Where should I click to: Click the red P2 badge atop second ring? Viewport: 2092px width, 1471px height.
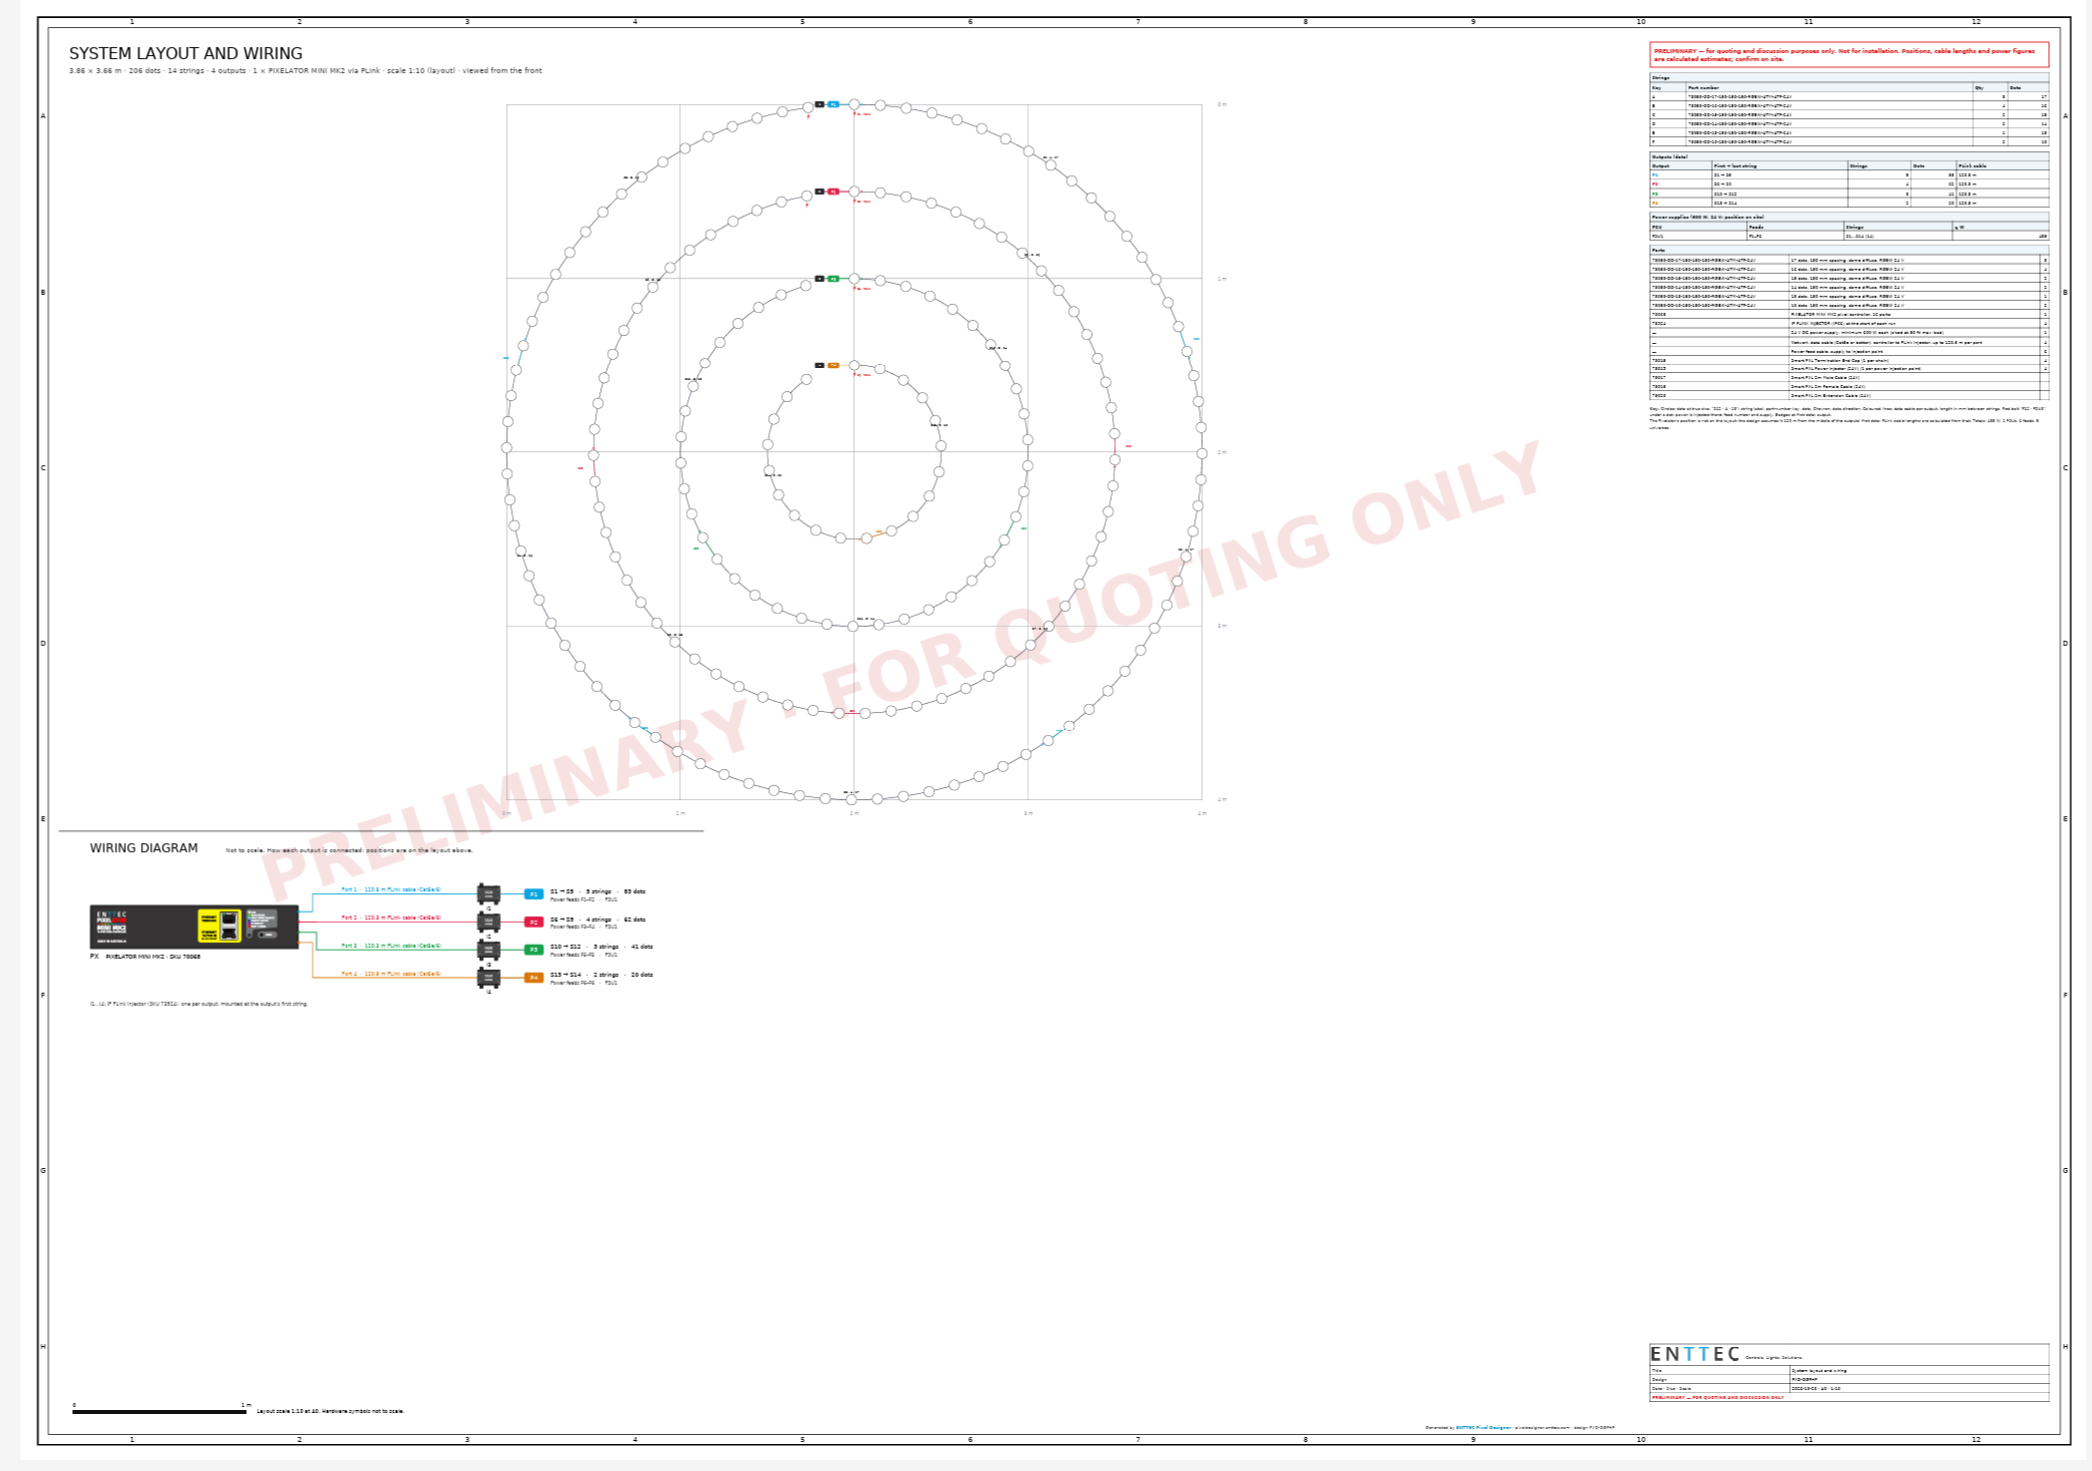click(x=833, y=192)
